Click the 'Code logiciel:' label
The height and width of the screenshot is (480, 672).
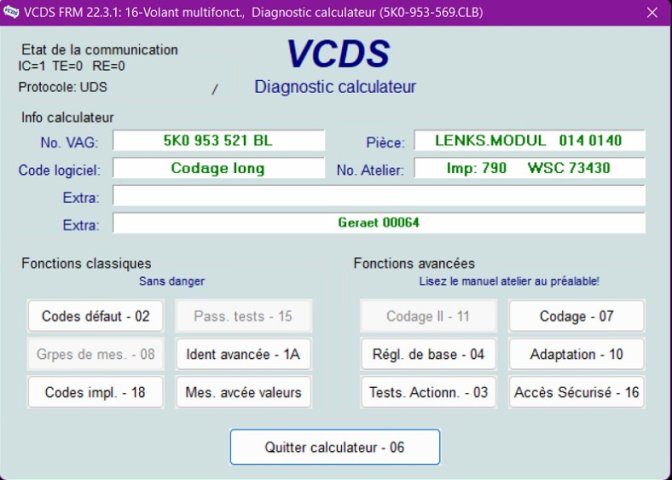pyautogui.click(x=59, y=170)
